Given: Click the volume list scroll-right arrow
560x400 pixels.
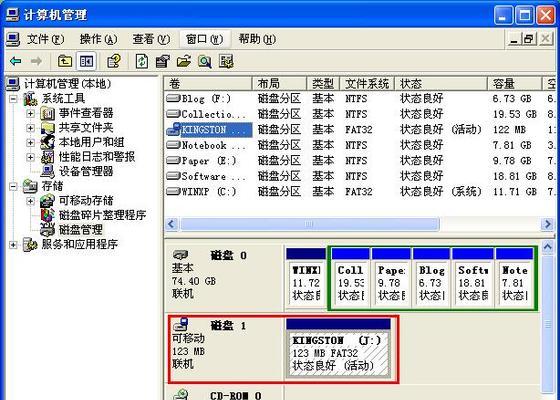Looking at the screenshot, I should 548,224.
